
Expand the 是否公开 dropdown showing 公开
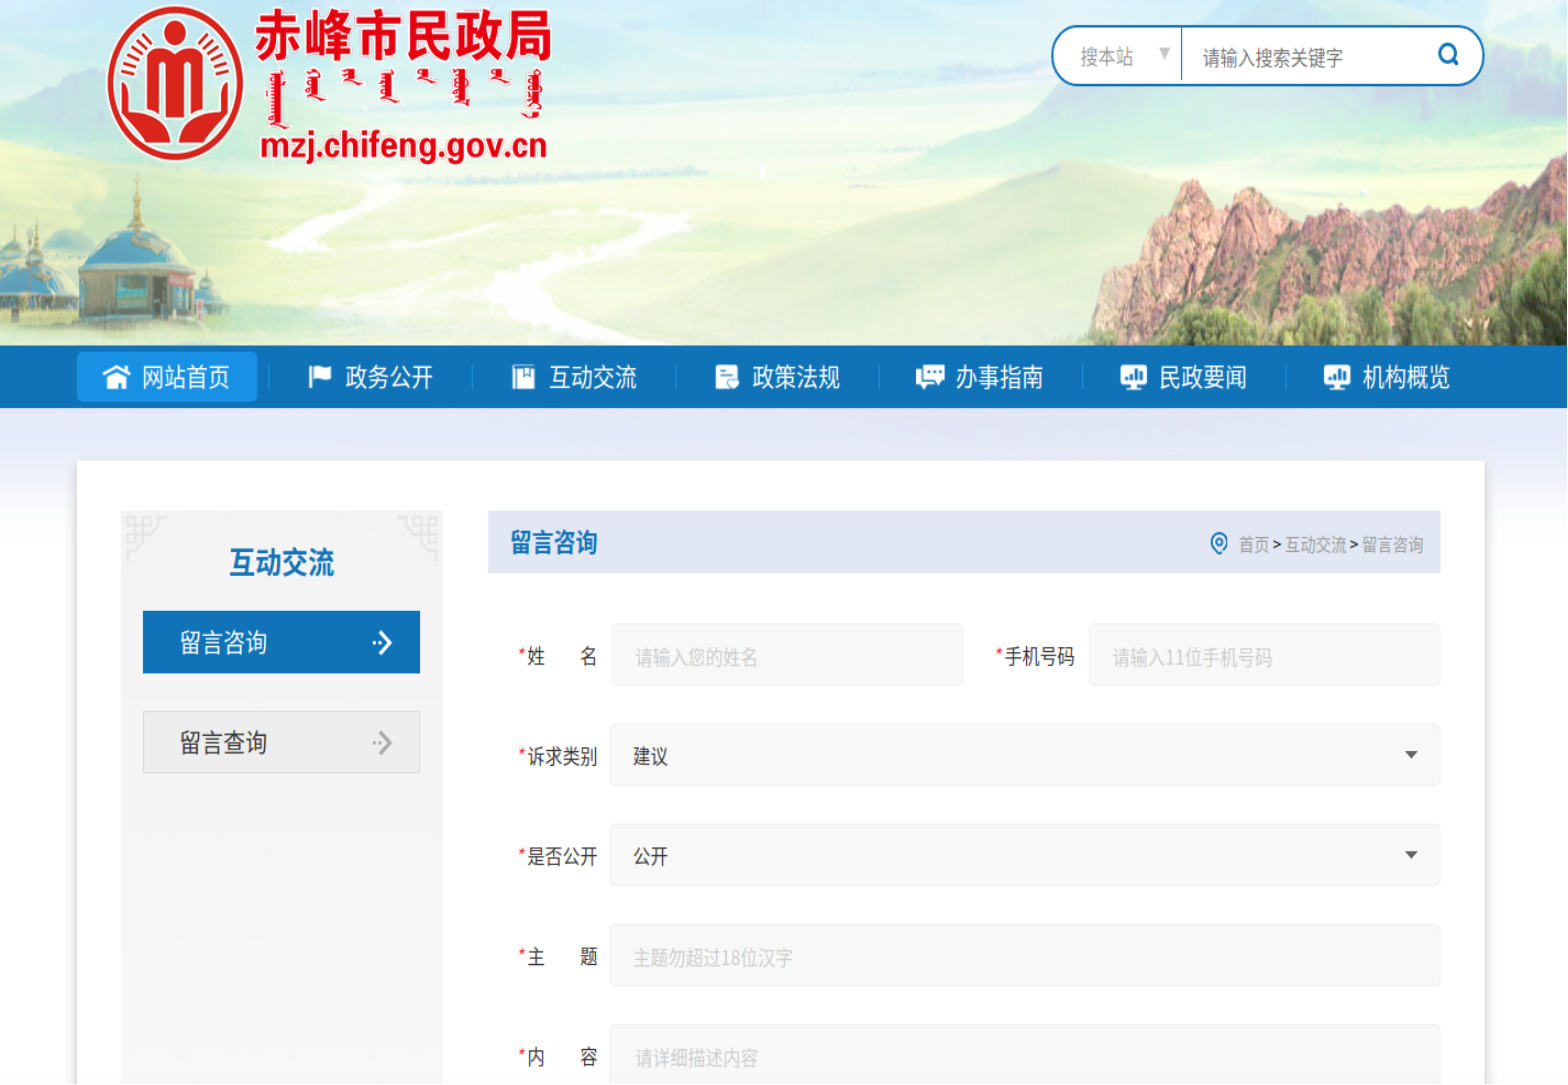click(x=1024, y=855)
